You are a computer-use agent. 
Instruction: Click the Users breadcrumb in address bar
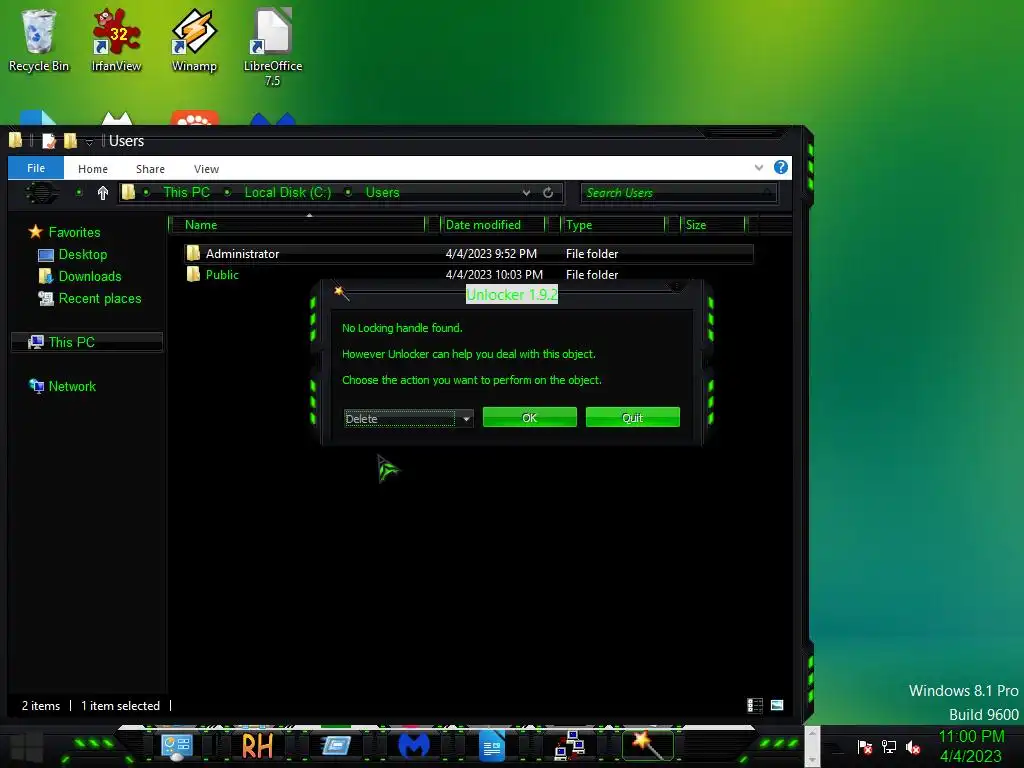382,192
